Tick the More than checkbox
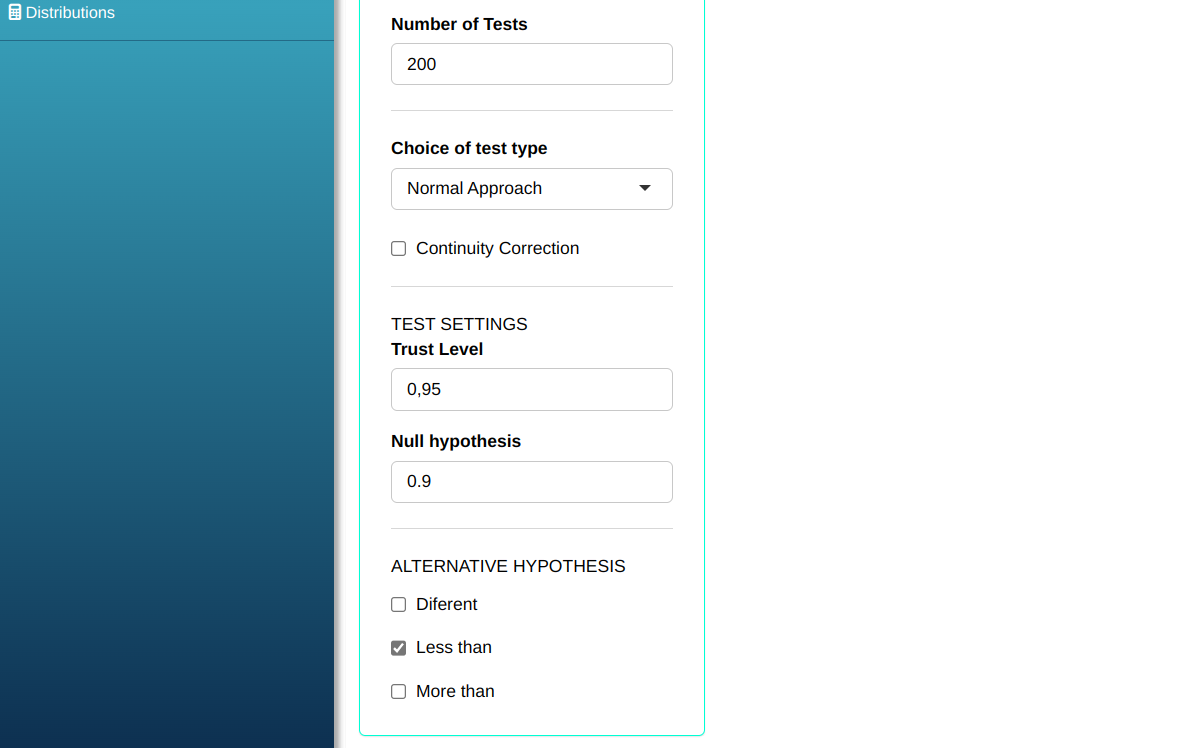The height and width of the screenshot is (748, 1199). [x=399, y=692]
